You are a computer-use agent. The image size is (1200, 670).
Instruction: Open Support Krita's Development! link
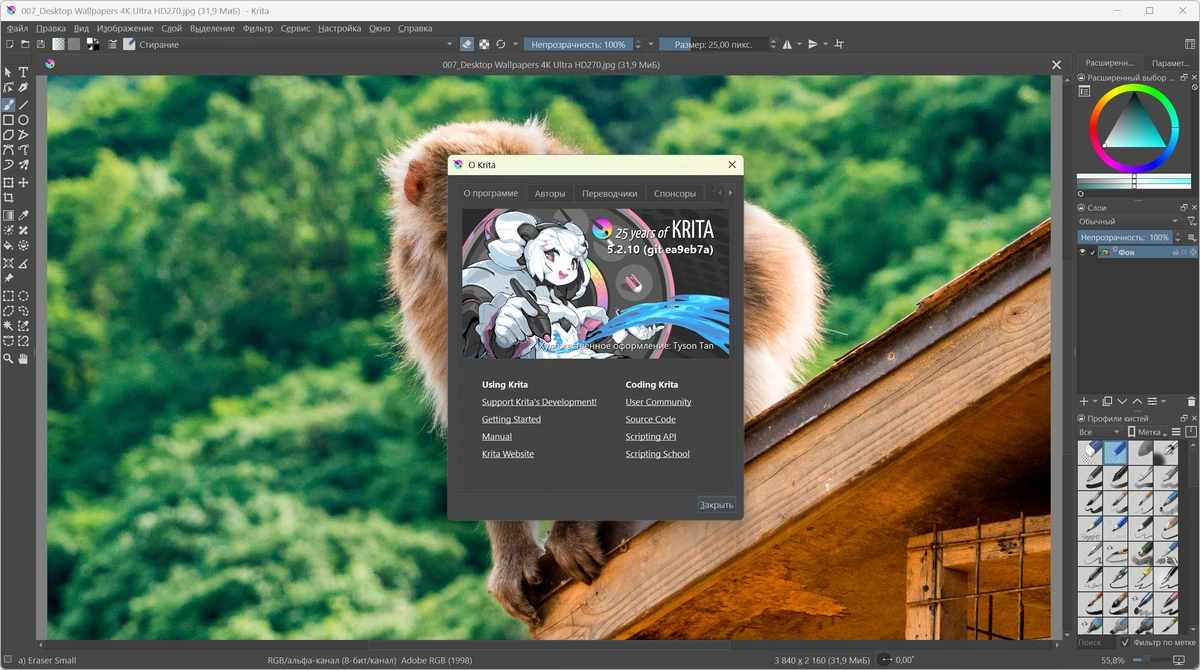click(539, 402)
